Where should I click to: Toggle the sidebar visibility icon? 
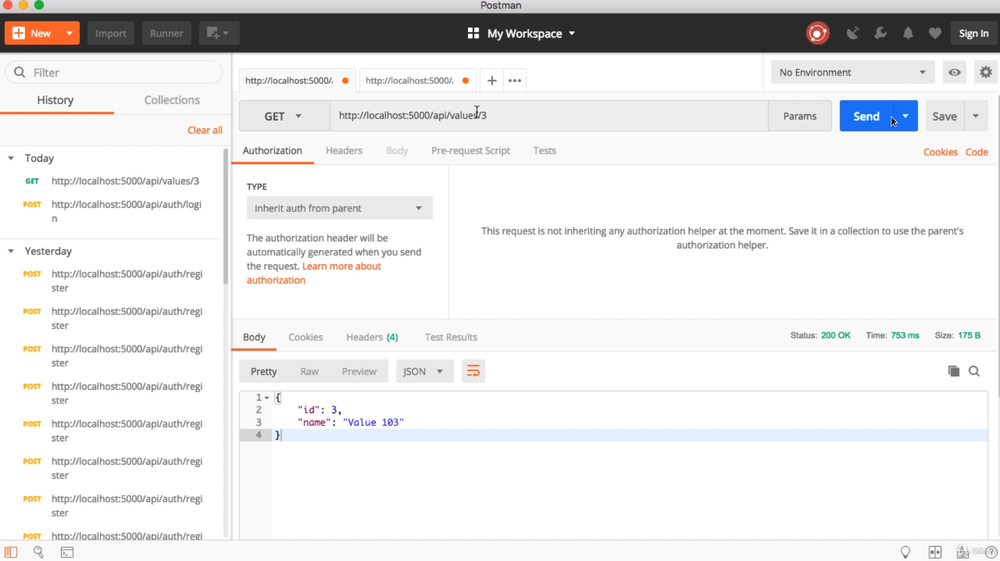11,552
